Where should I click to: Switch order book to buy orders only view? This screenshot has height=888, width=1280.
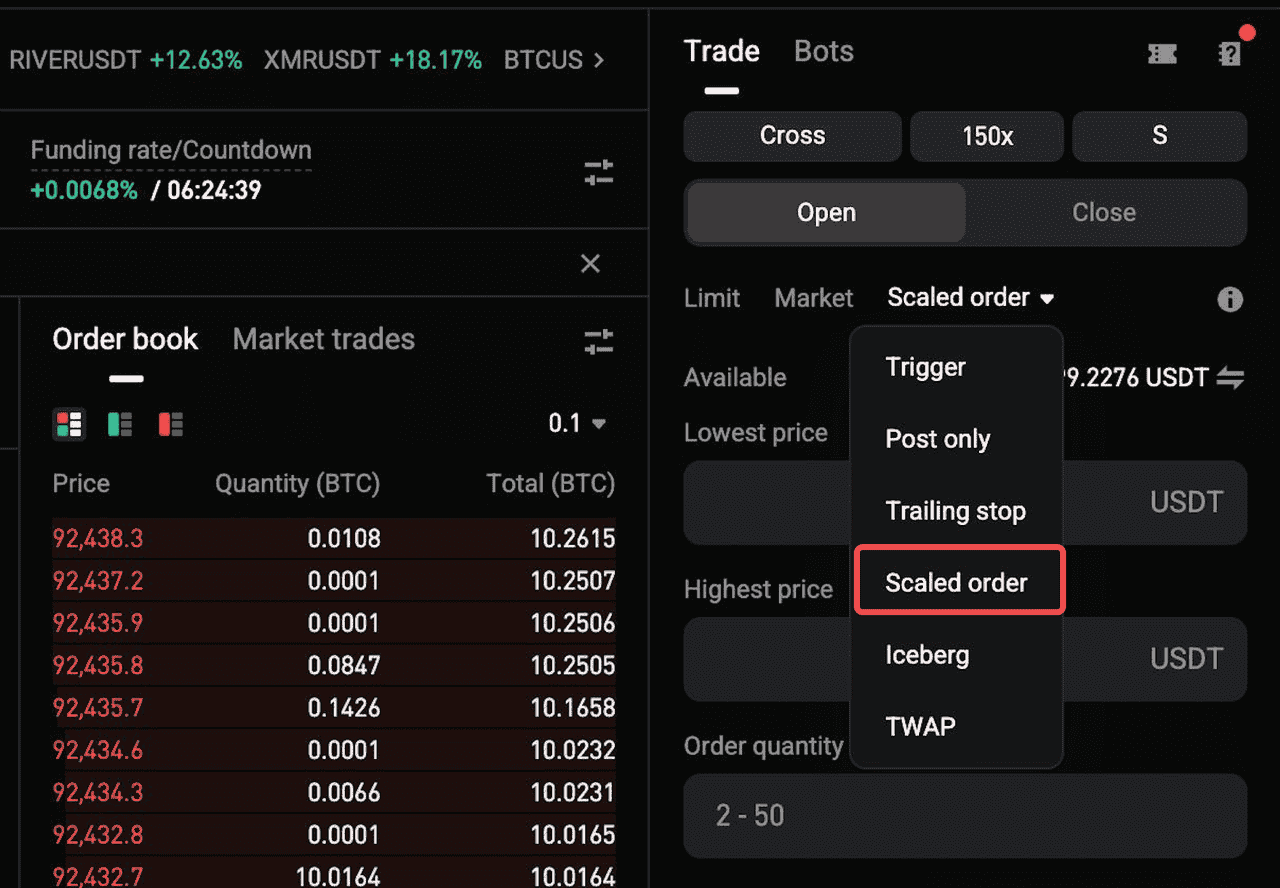119,424
